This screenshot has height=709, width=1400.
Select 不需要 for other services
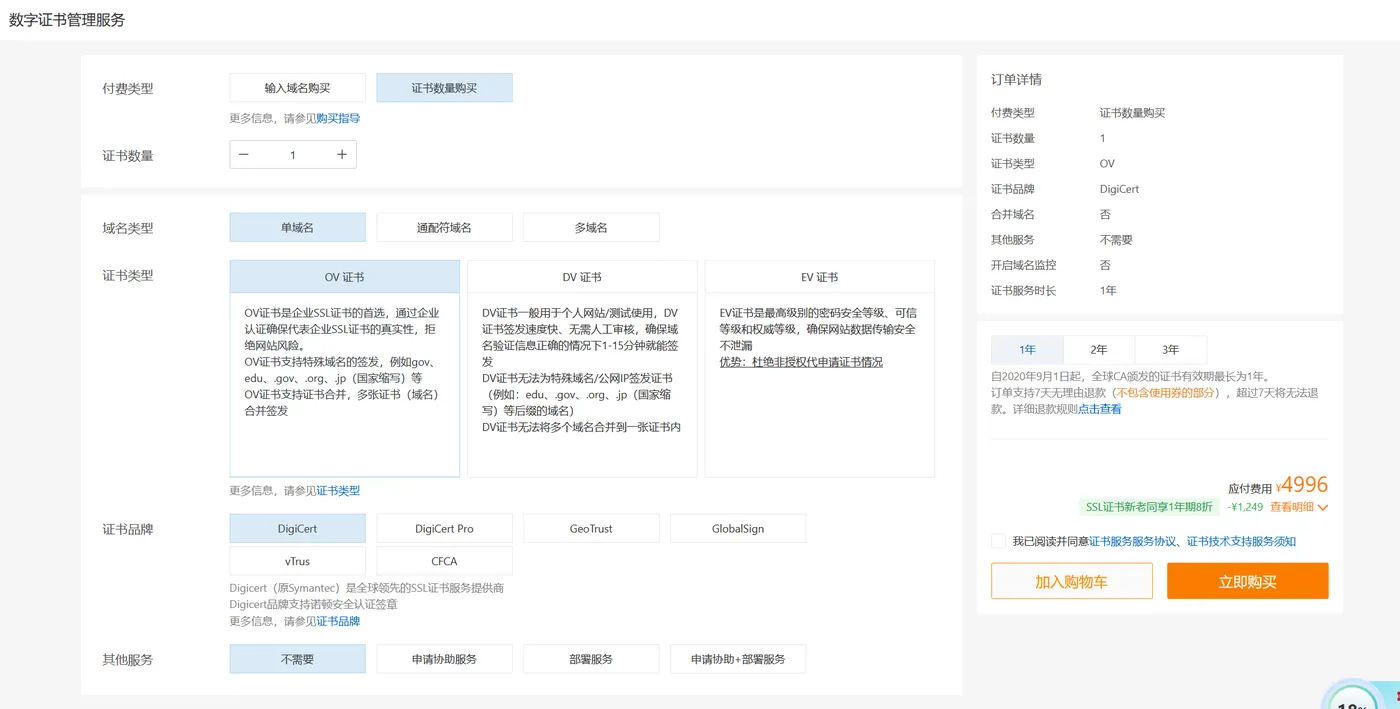pyautogui.click(x=297, y=659)
